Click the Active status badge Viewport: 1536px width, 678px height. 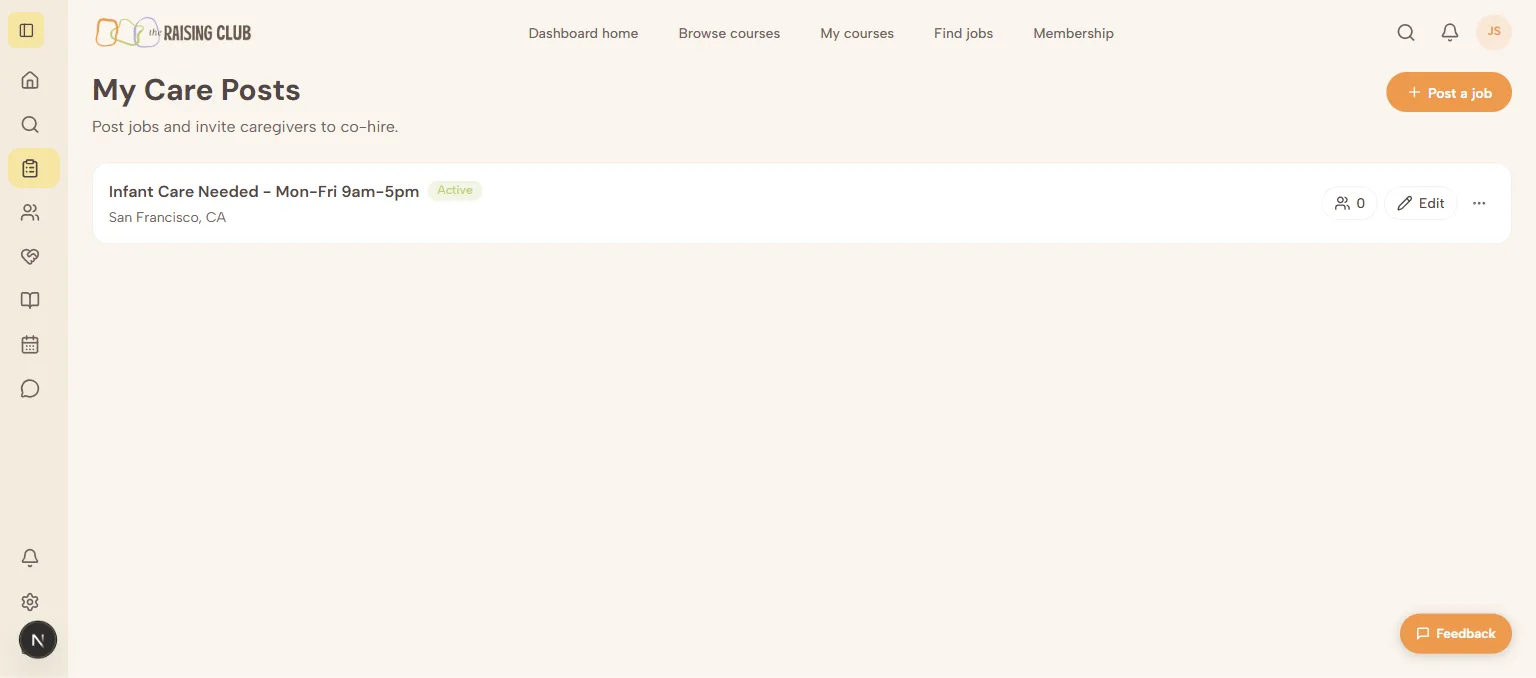[455, 190]
